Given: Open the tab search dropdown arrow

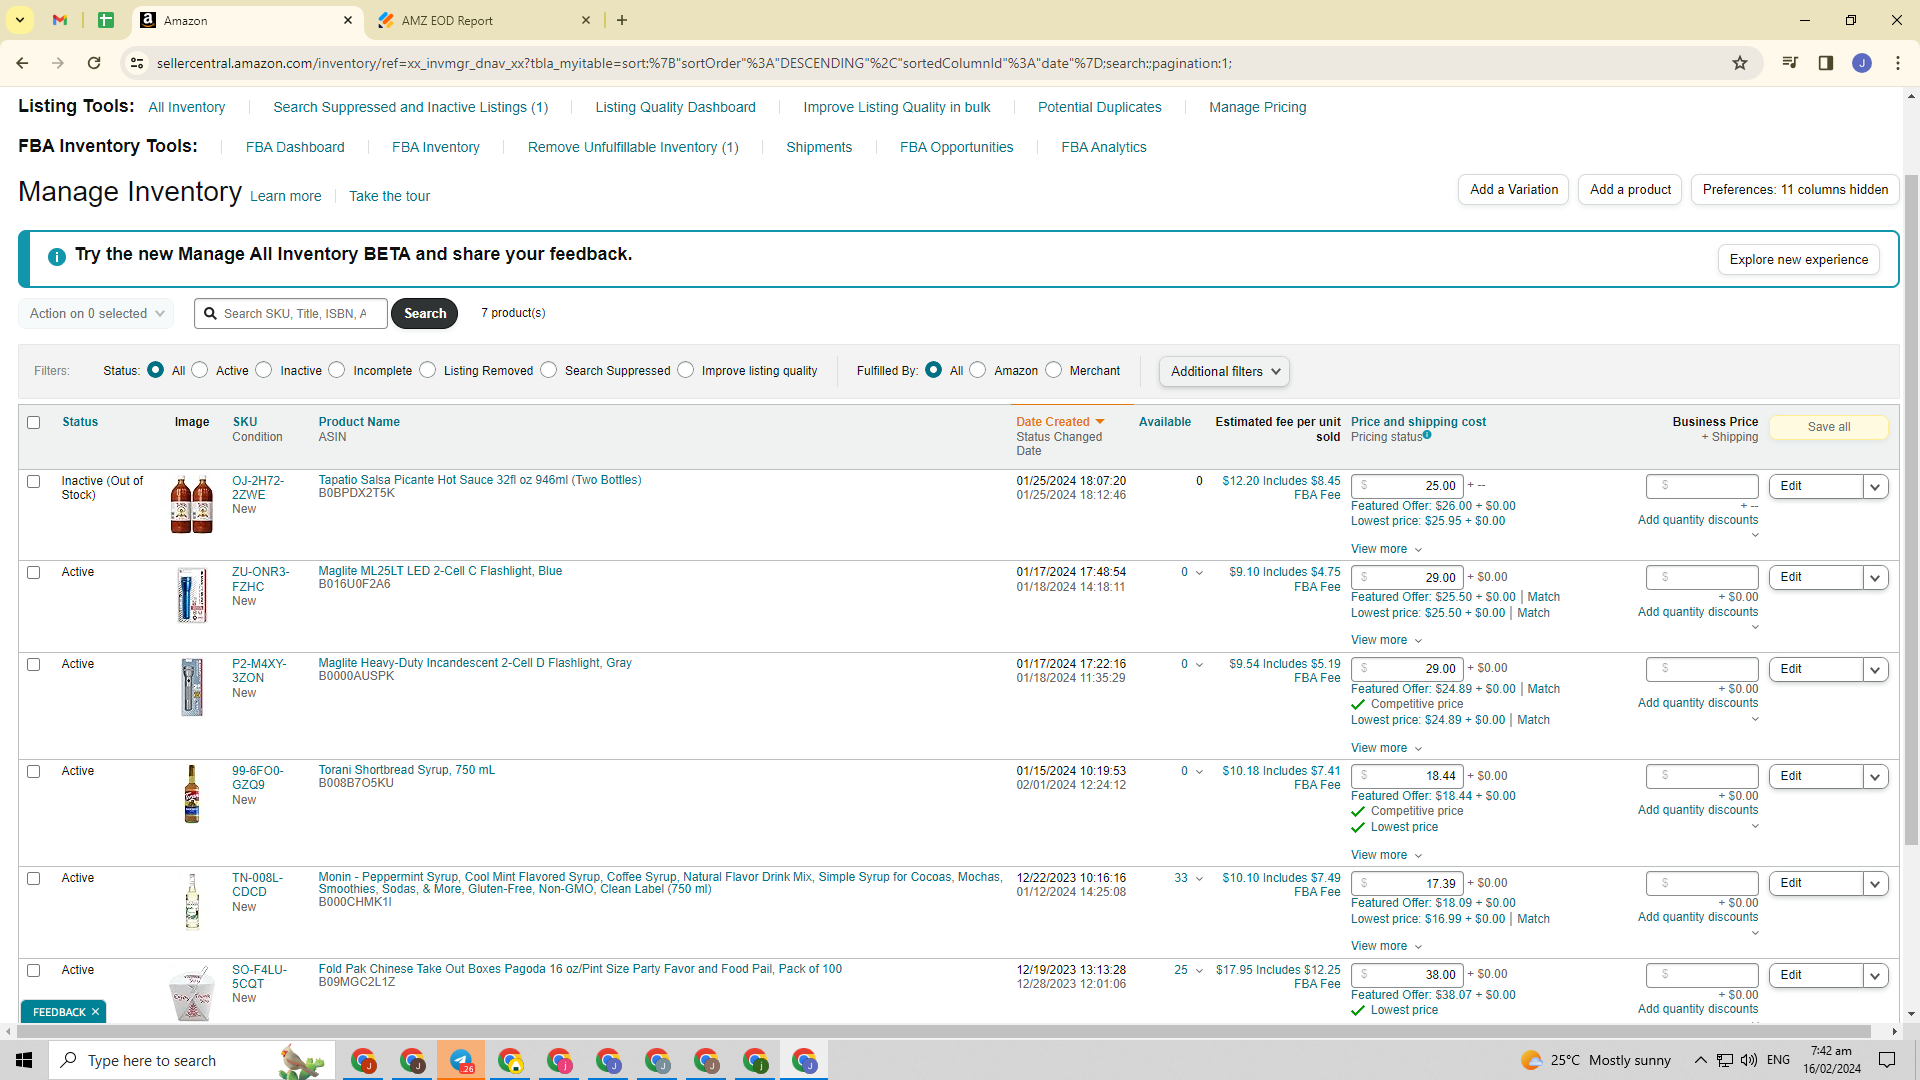Looking at the screenshot, I should tap(20, 20).
